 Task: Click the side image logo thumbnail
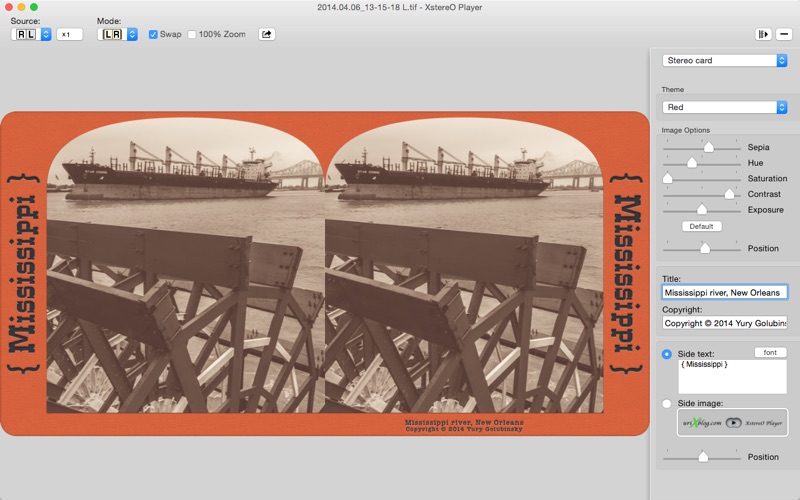tap(732, 422)
